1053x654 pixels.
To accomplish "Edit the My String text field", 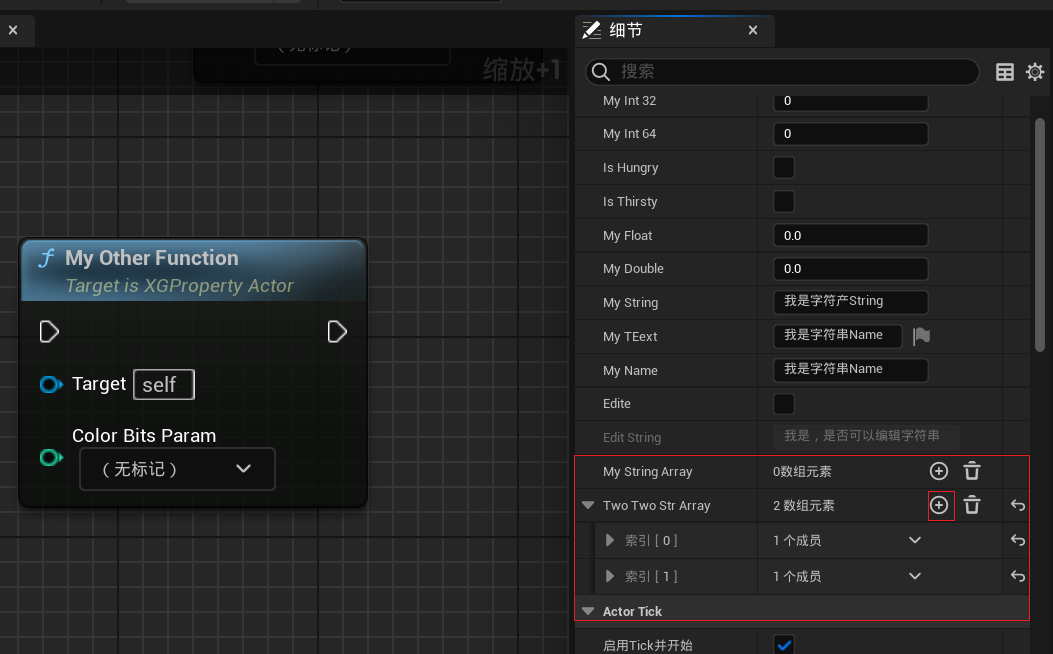I will 851,301.
